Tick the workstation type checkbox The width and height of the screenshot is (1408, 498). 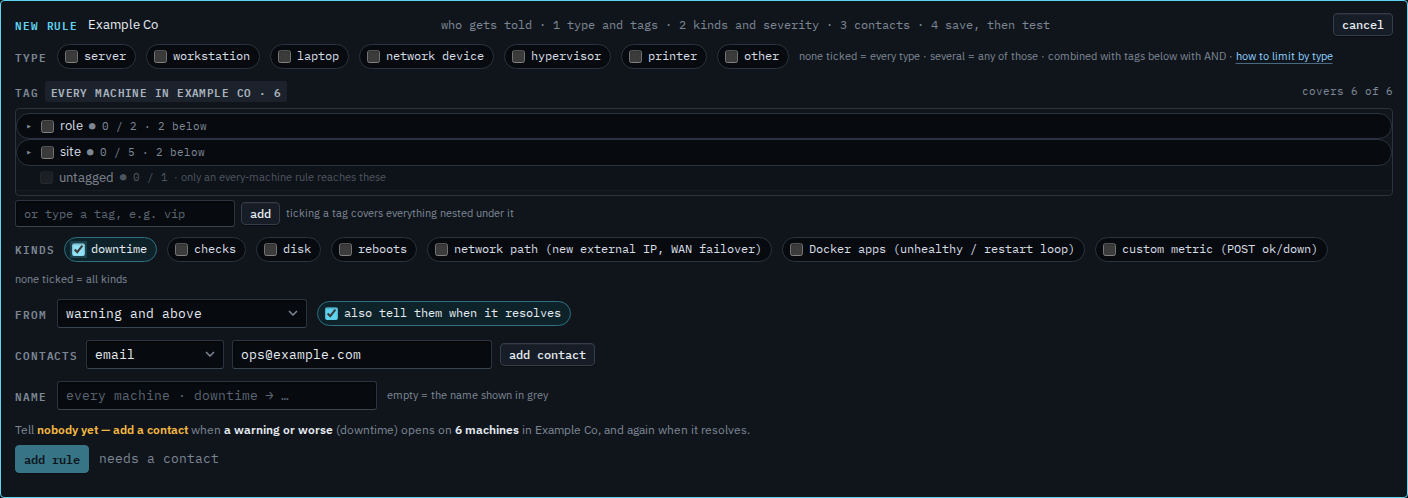point(160,57)
